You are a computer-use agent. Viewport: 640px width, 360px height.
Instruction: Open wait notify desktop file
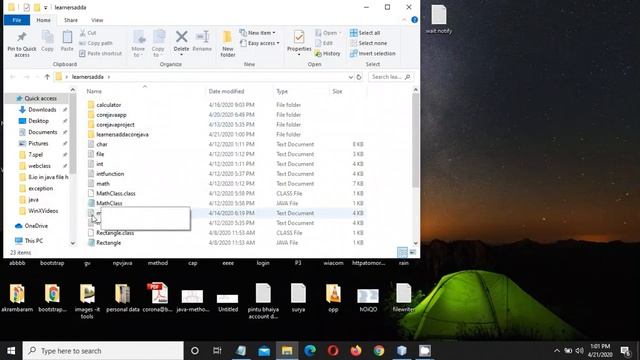coord(439,19)
